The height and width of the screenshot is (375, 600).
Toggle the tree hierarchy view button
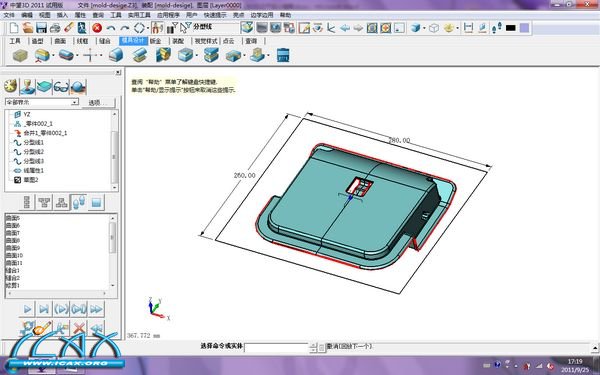(x=44, y=202)
